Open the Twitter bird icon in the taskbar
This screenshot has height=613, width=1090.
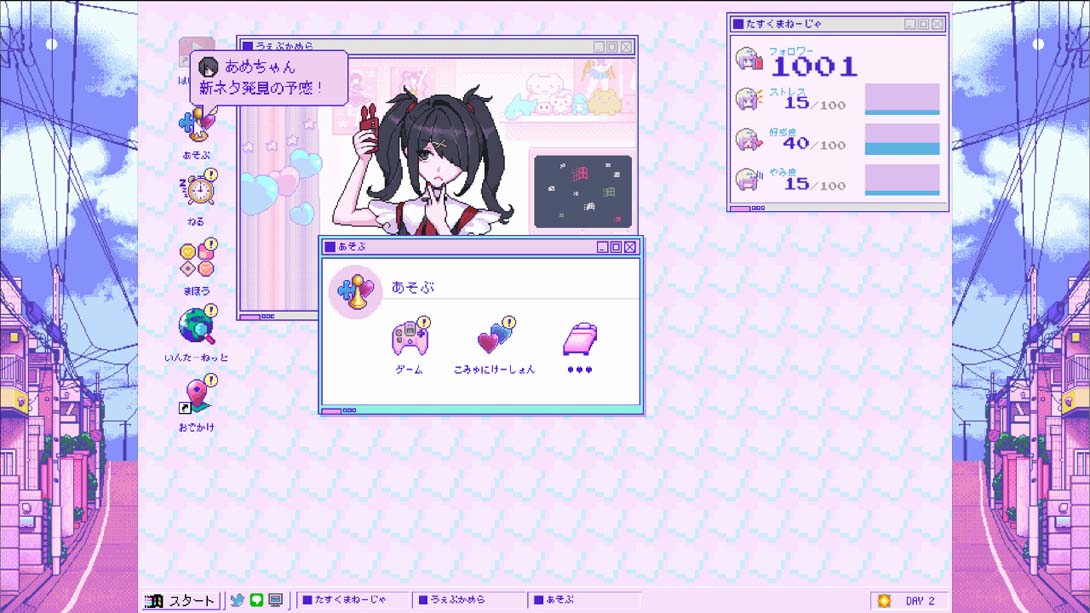[236, 601]
